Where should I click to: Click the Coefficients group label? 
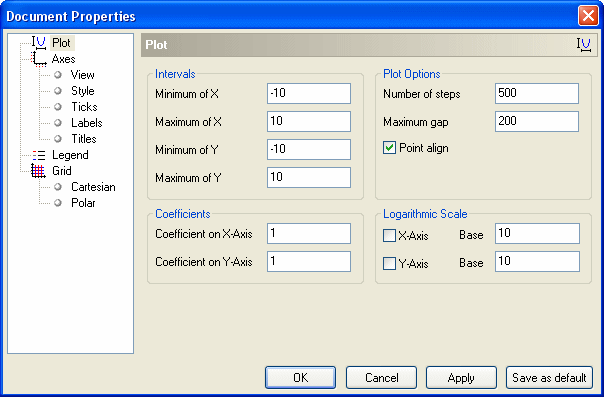tap(183, 214)
